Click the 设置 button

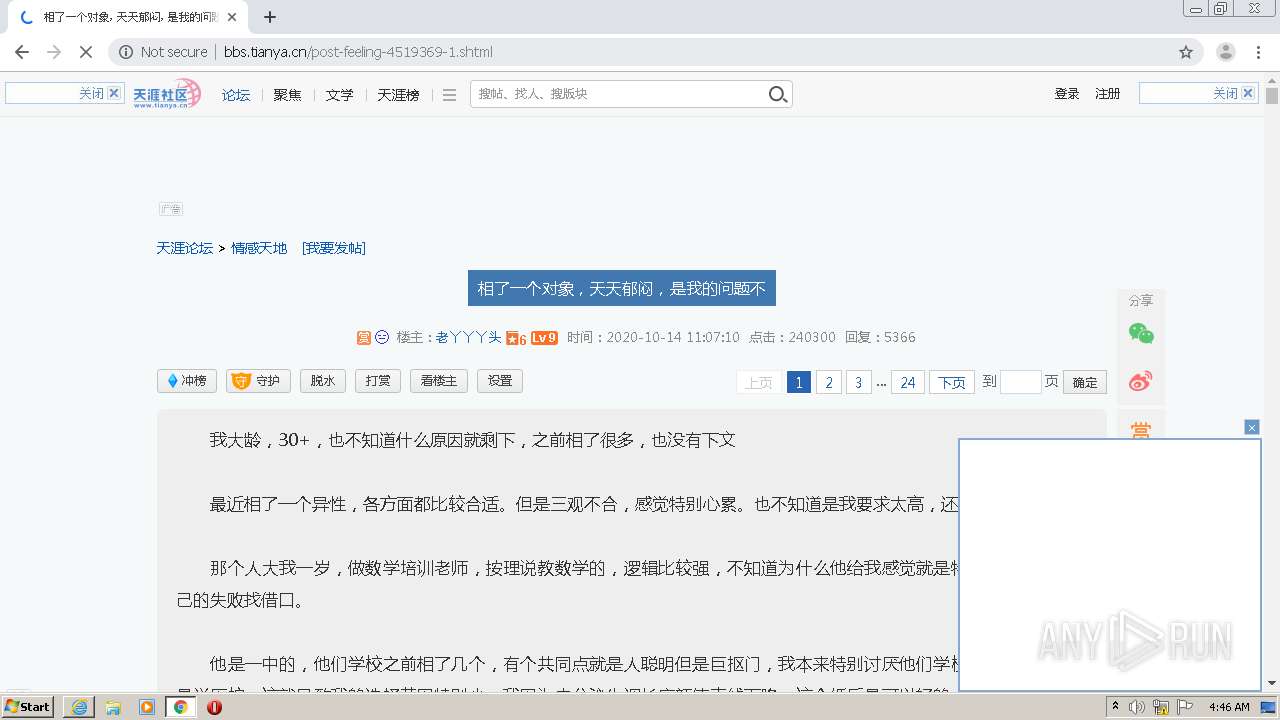(x=500, y=381)
